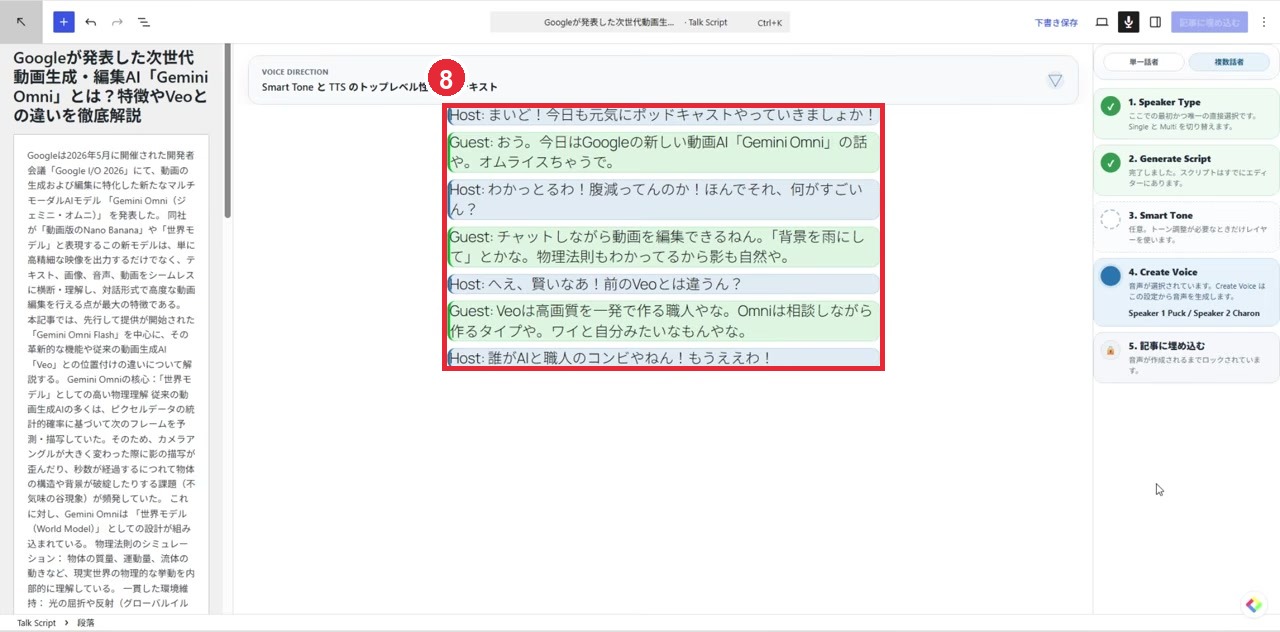Click the 段落 breadcrumb item
The height and width of the screenshot is (632, 1280).
pos(86,623)
